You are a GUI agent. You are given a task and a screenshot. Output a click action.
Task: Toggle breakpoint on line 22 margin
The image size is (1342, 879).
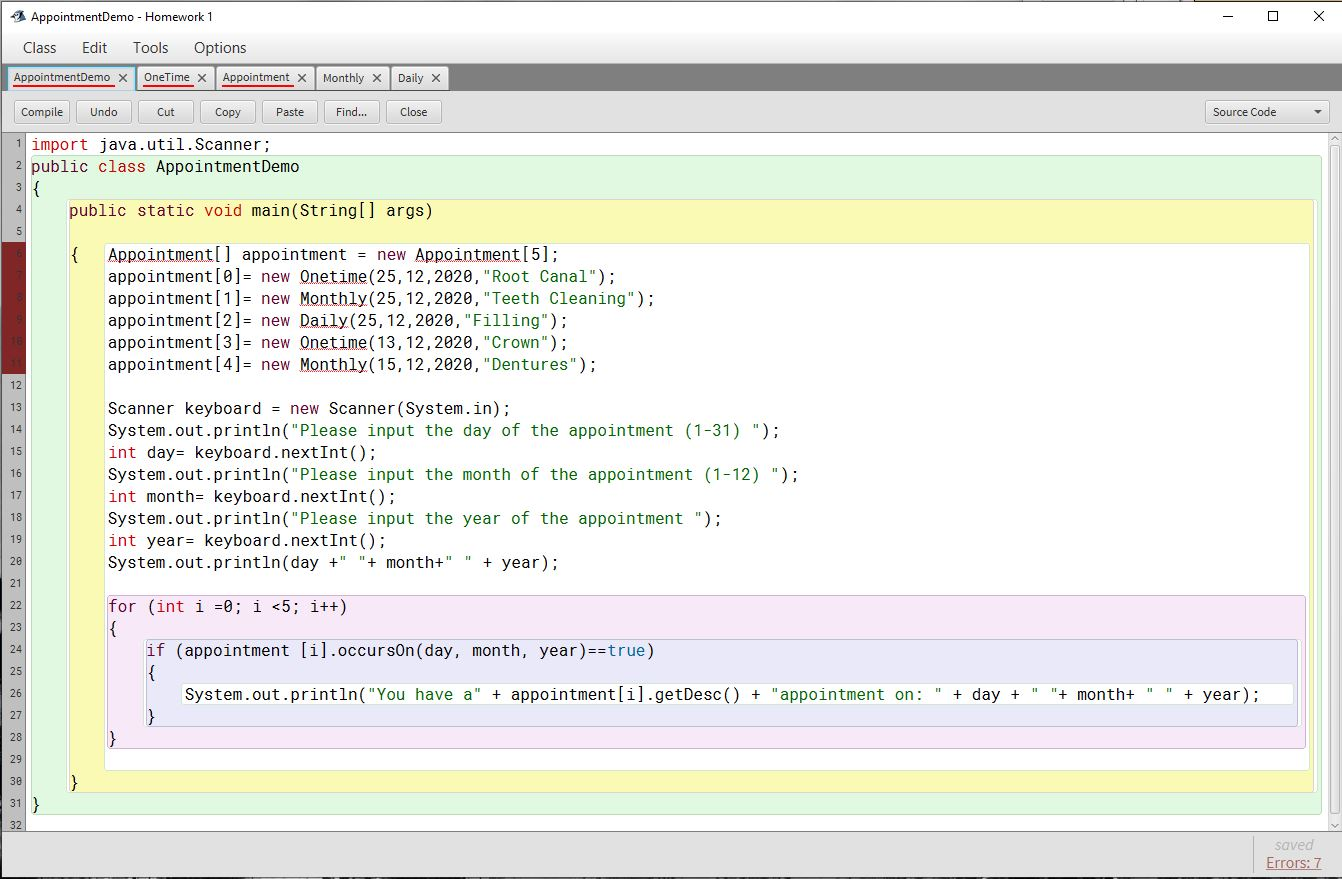14,606
